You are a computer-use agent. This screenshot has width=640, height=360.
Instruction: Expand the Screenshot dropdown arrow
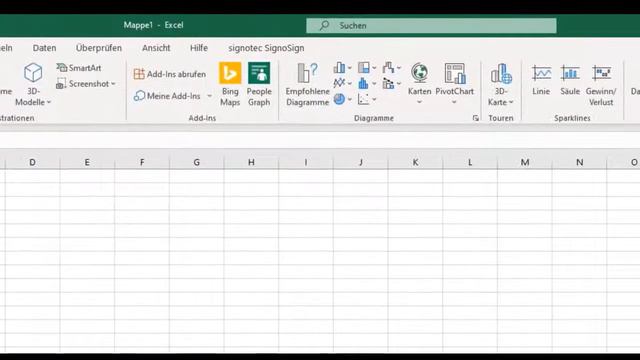tap(113, 84)
